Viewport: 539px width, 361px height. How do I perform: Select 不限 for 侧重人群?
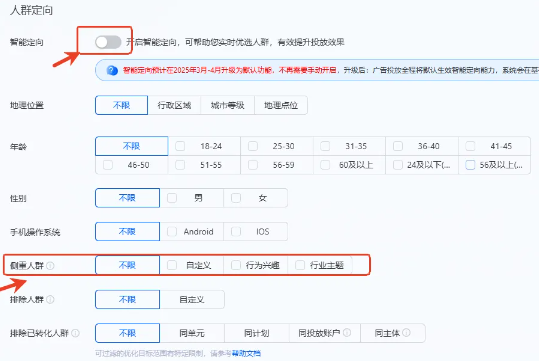(x=128, y=265)
